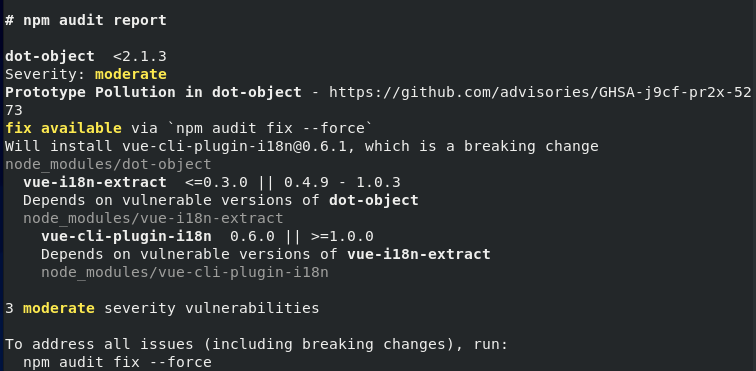Screen dimensions: 756x371
Task: Click the wrapped '73' advisory ID fragment
Action: [x=14, y=110]
